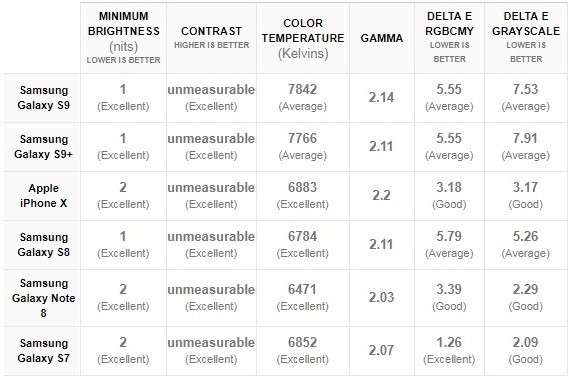
Task: Click the Note 8 color temperature 6471
Action: [x=303, y=290]
